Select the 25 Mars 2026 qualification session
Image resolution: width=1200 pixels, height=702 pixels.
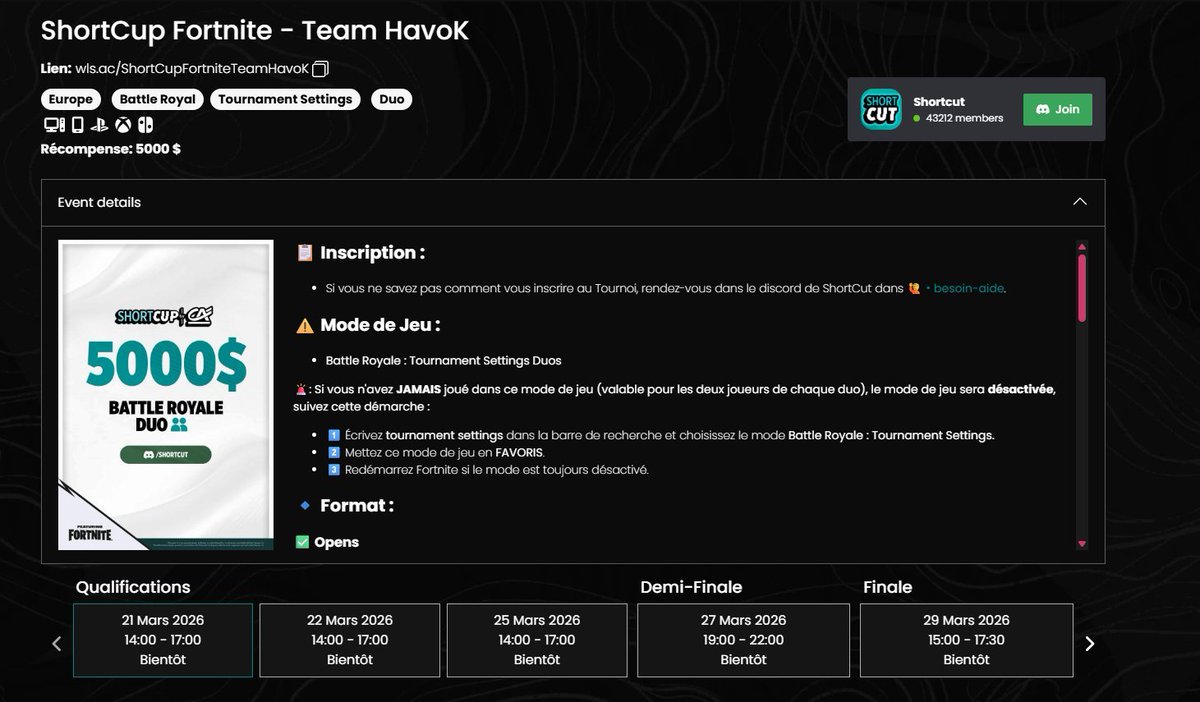[537, 640]
